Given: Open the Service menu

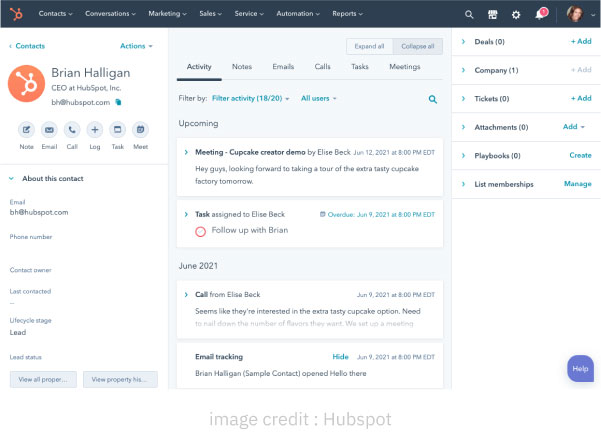Looking at the screenshot, I should (249, 13).
